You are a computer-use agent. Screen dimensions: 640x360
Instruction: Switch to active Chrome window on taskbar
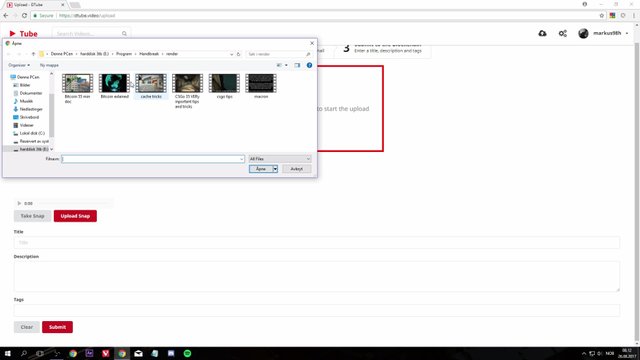pos(122,353)
